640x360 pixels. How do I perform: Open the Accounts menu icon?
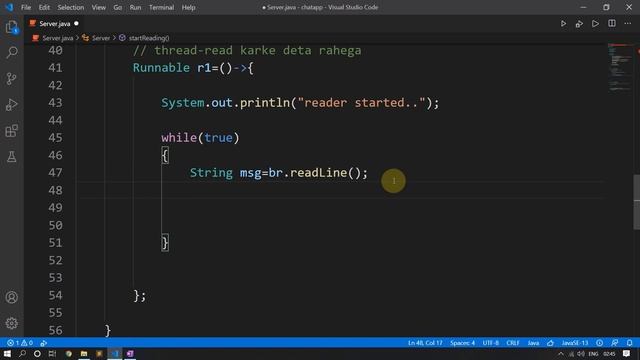pyautogui.click(x=11, y=297)
